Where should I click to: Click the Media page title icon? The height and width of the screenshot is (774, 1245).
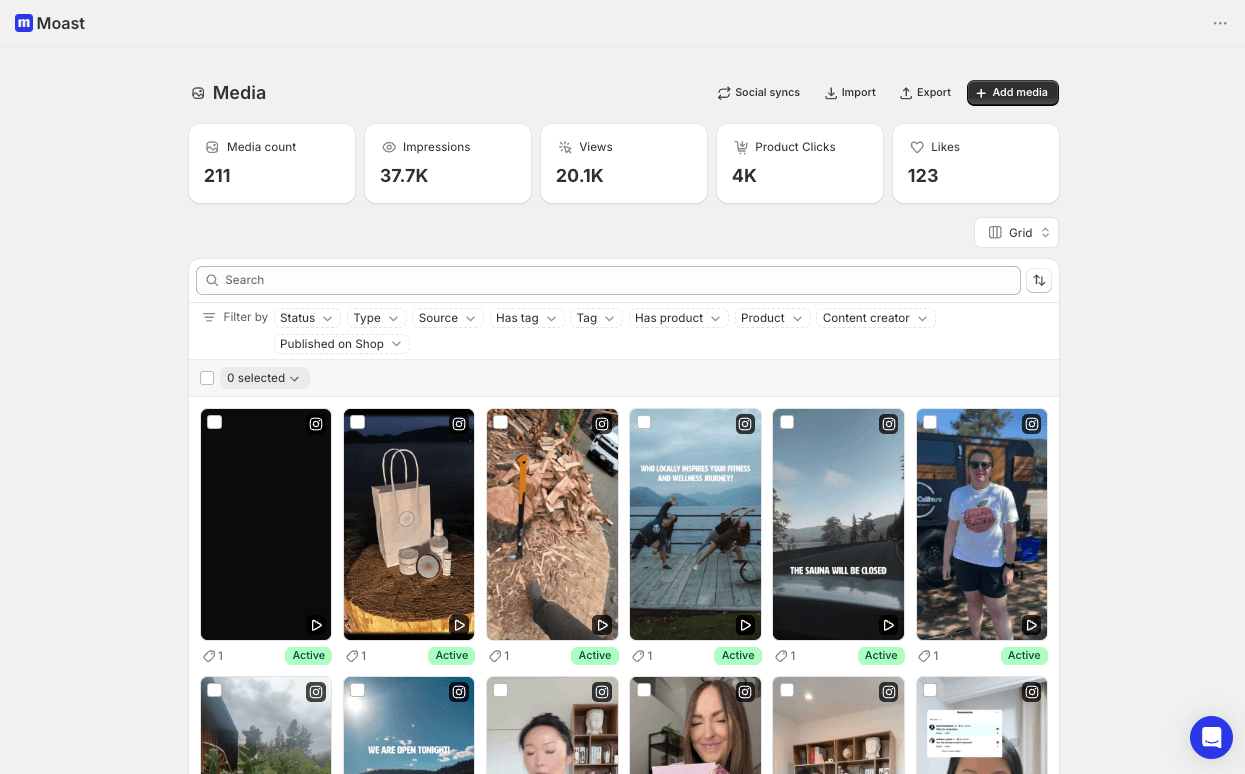coord(198,93)
